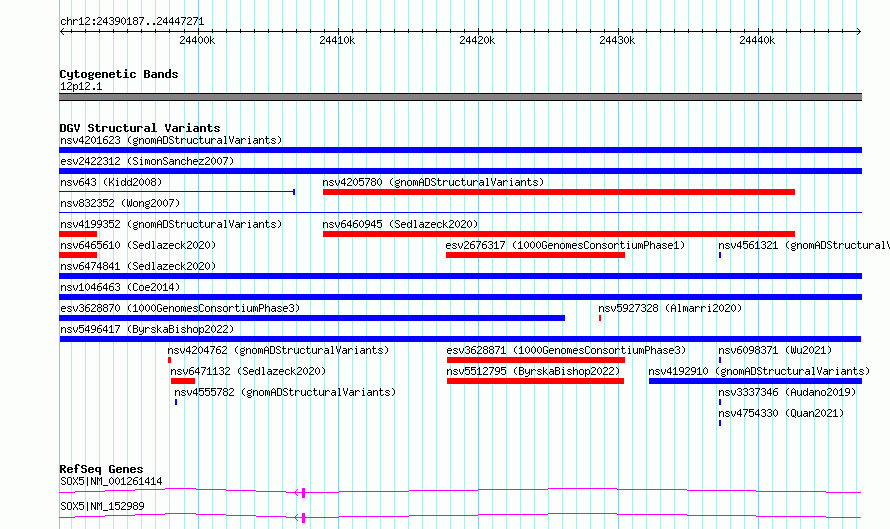Select the blue bar under esv2422312

point(460,171)
